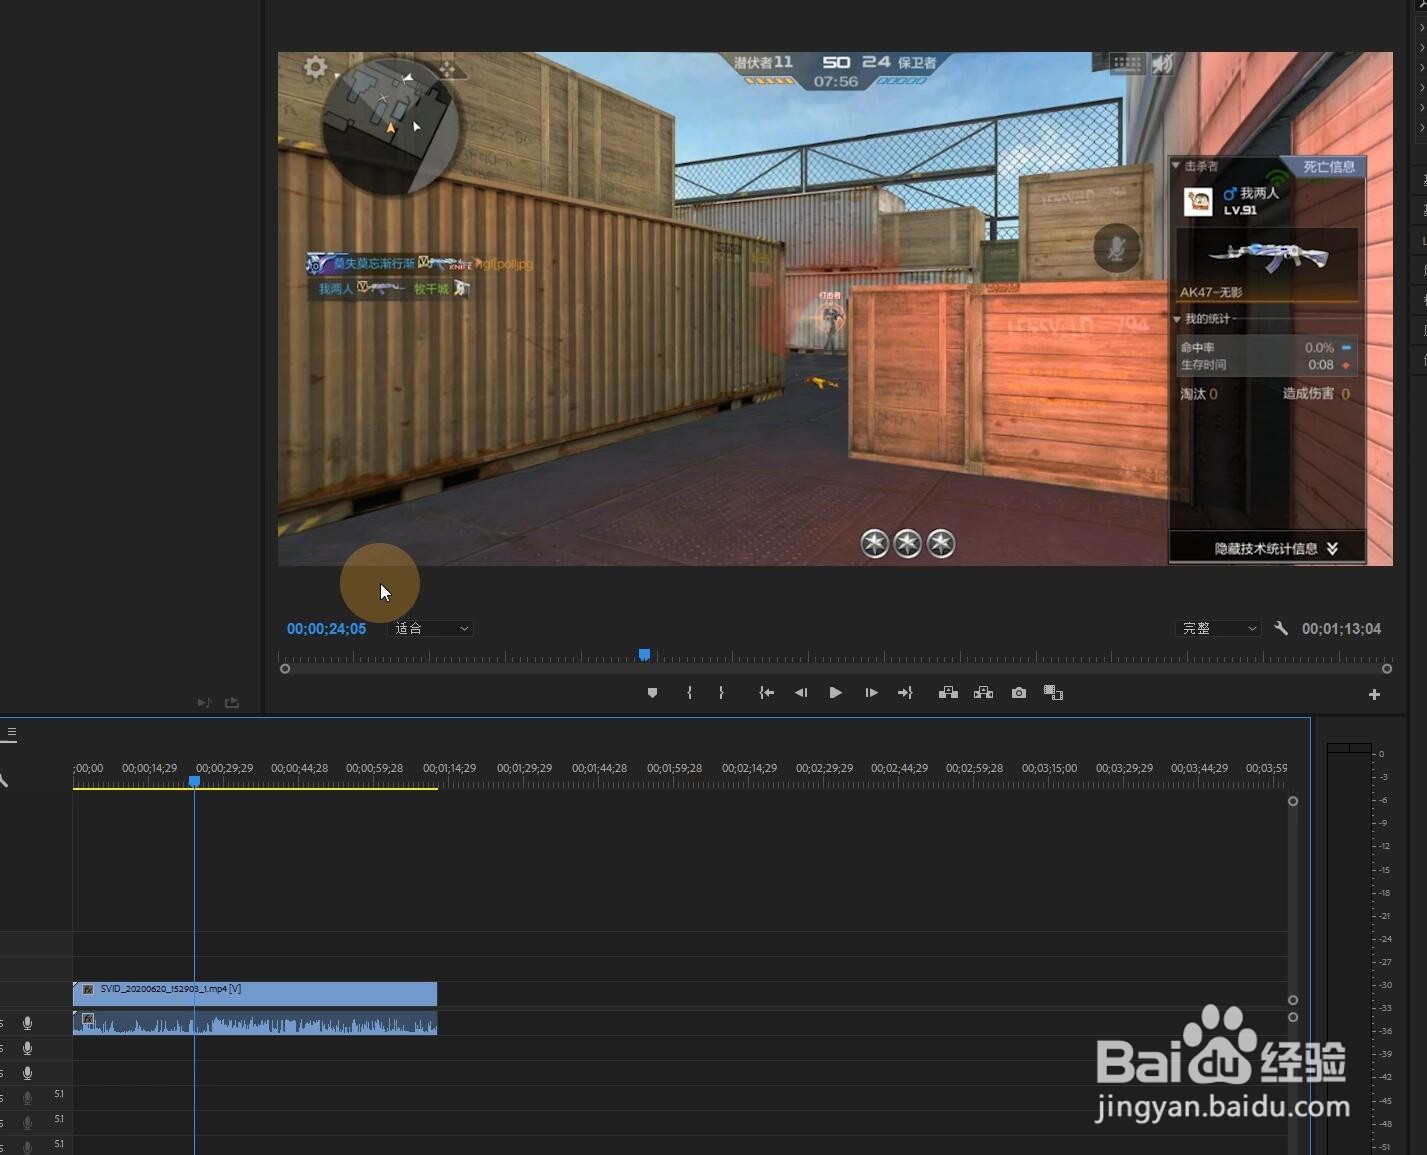Image resolution: width=1427 pixels, height=1155 pixels.
Task: Click the timeline playhead on the ruler
Action: click(194, 781)
